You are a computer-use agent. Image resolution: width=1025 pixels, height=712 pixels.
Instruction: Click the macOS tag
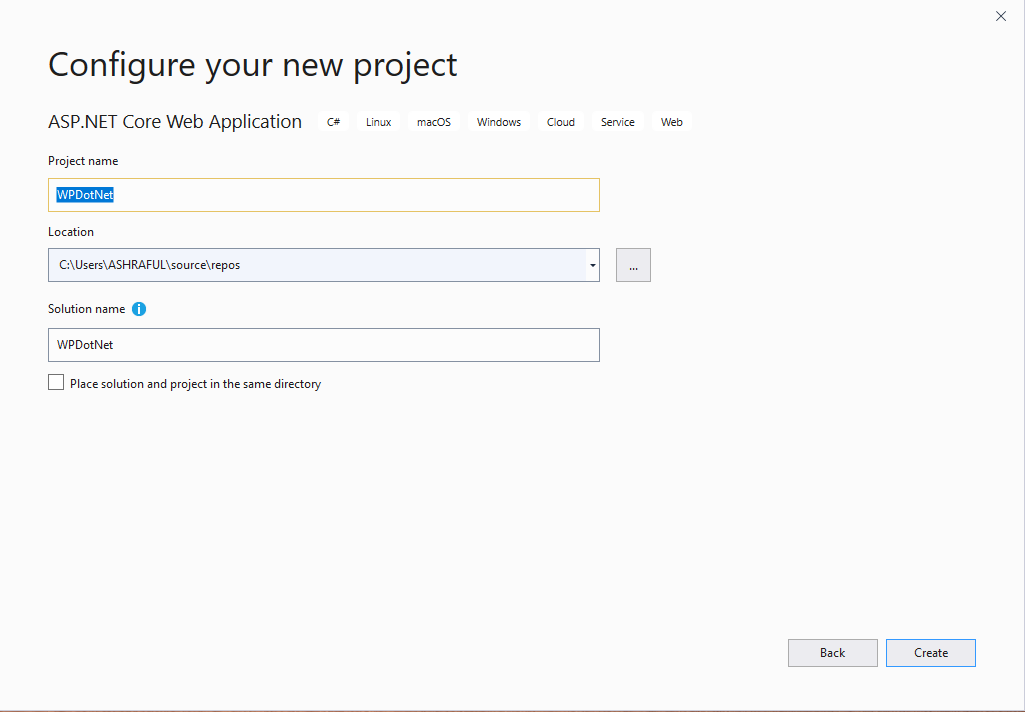click(x=434, y=122)
